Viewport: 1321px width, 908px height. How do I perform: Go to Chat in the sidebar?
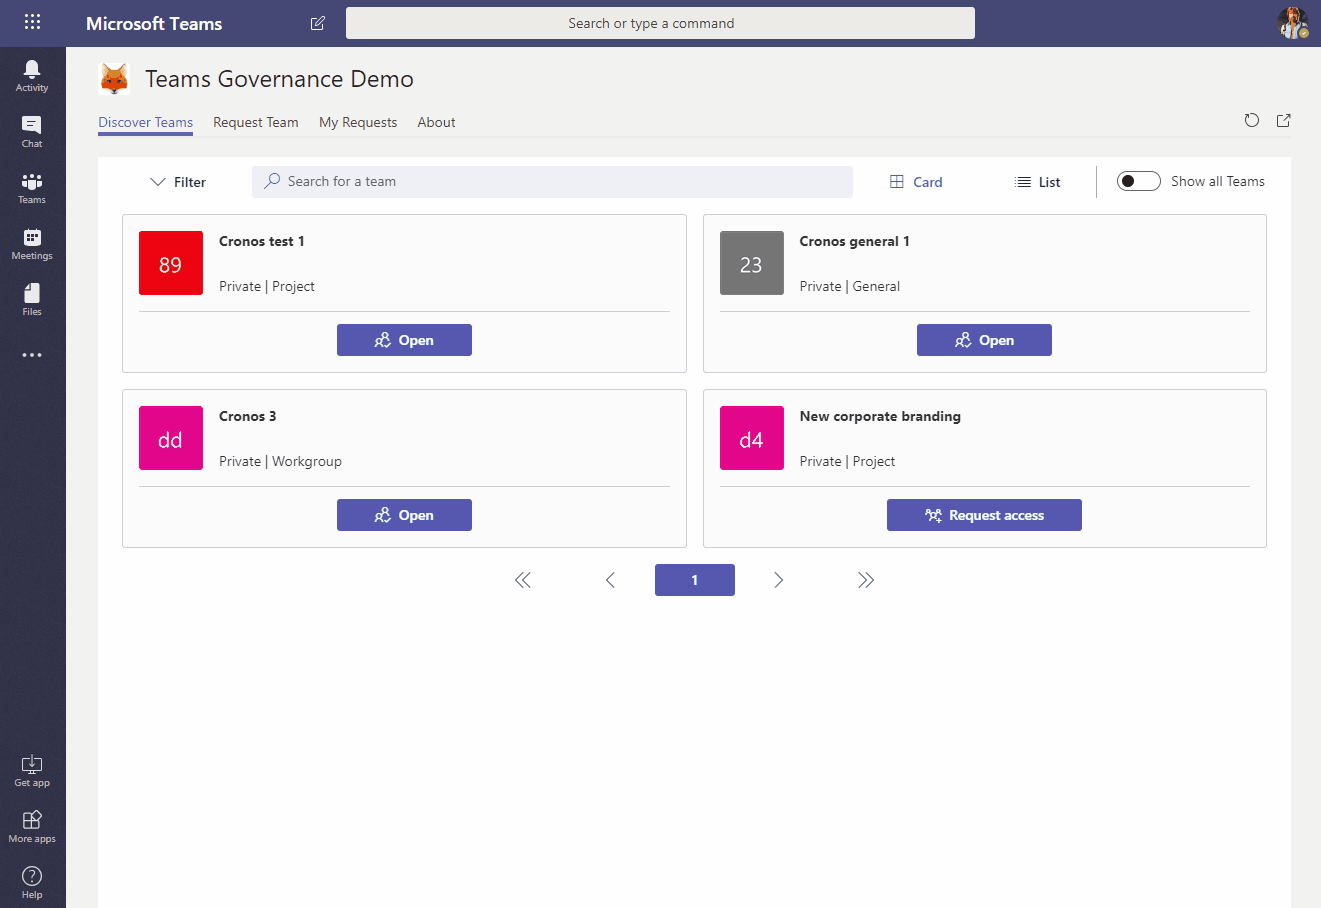pos(32,131)
